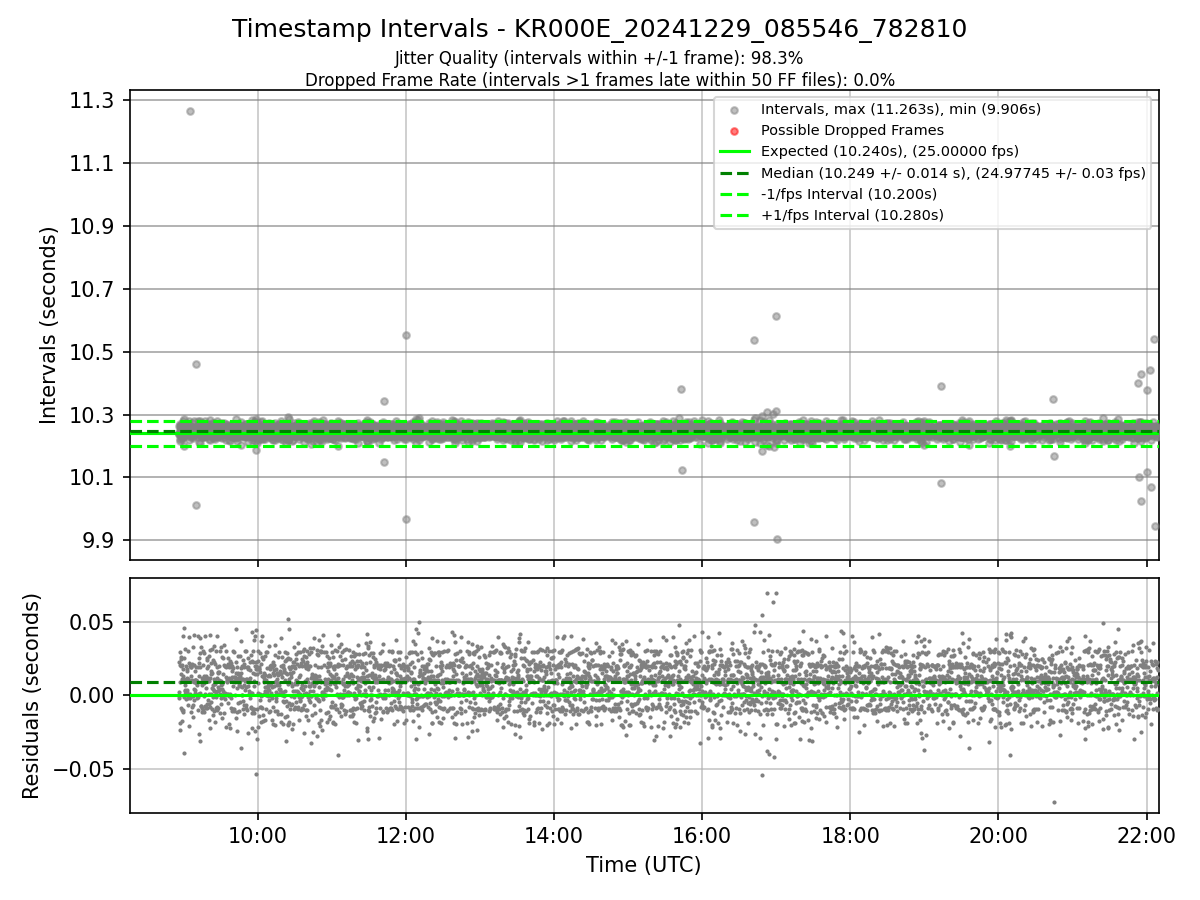Click the 22:00 time tick label

point(1146,836)
